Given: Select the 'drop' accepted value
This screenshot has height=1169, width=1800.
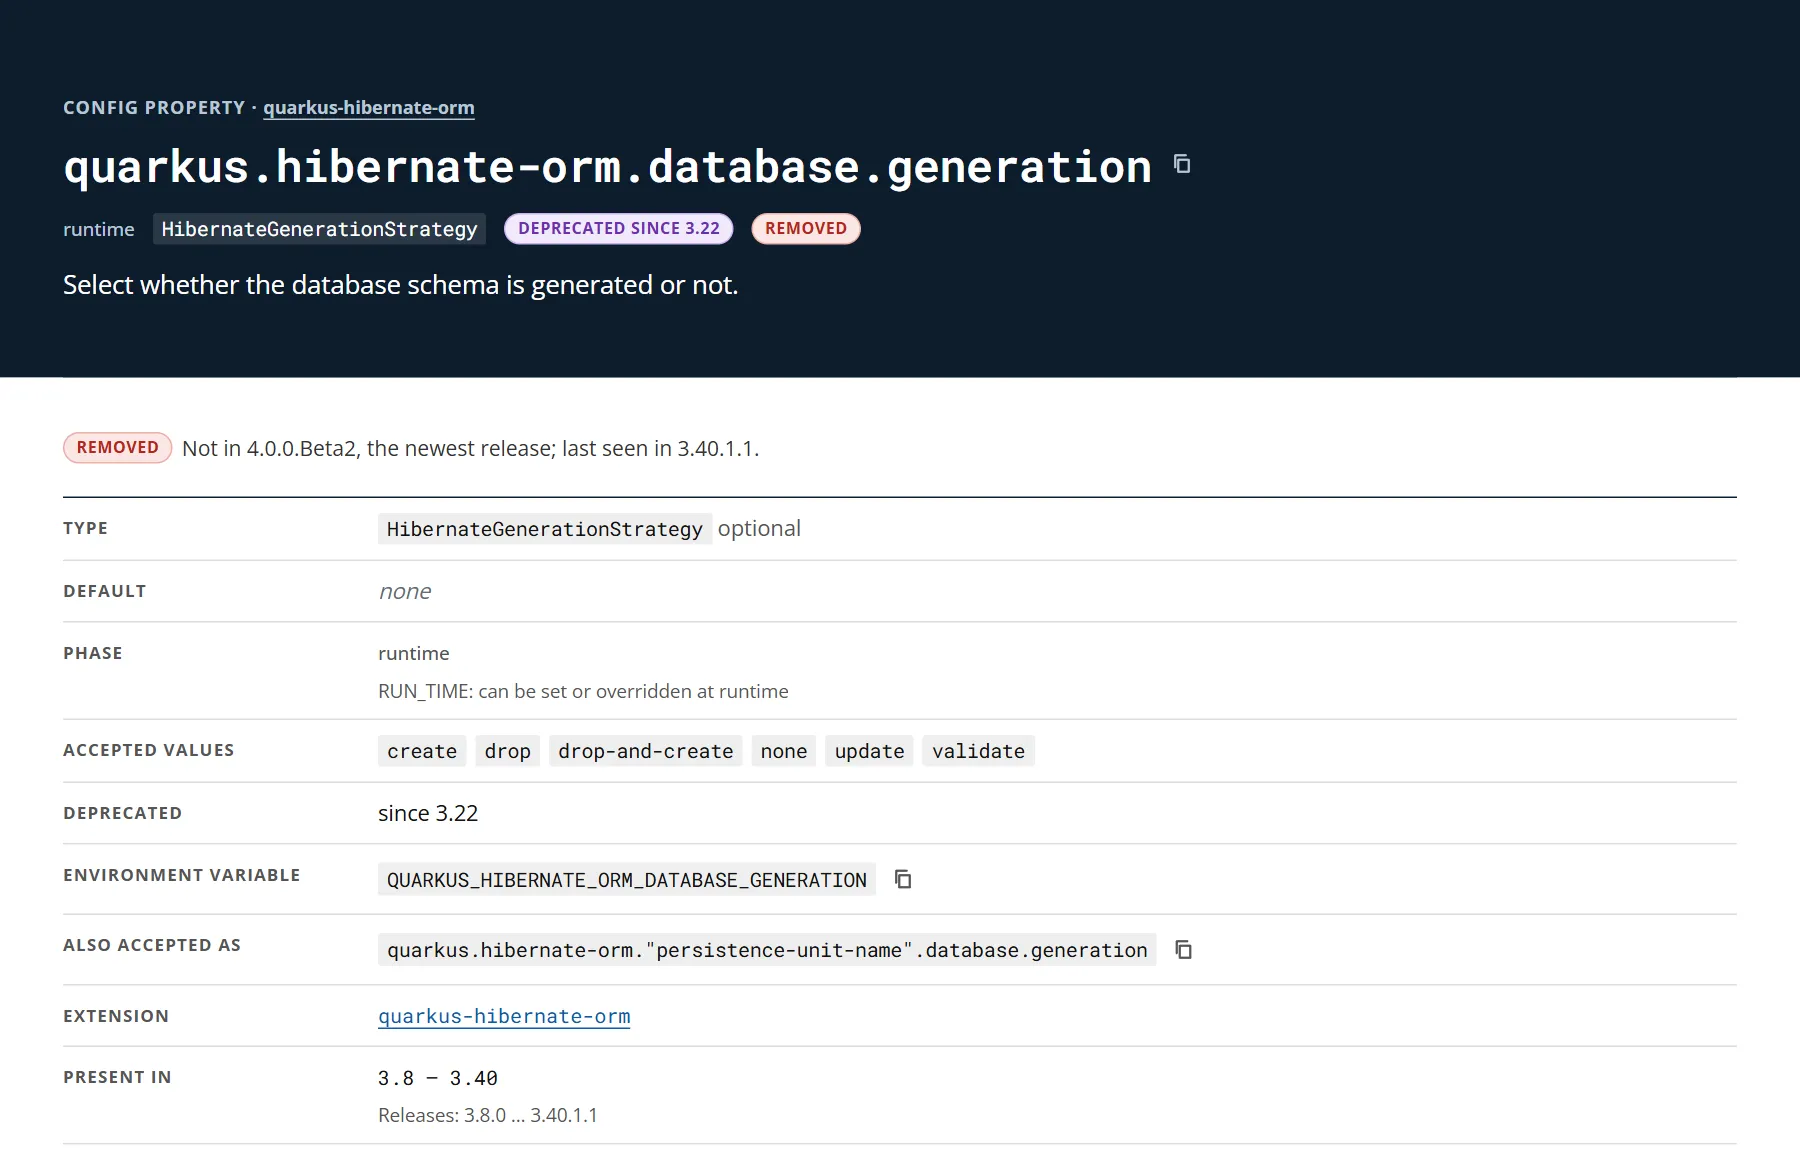Looking at the screenshot, I should (x=508, y=751).
